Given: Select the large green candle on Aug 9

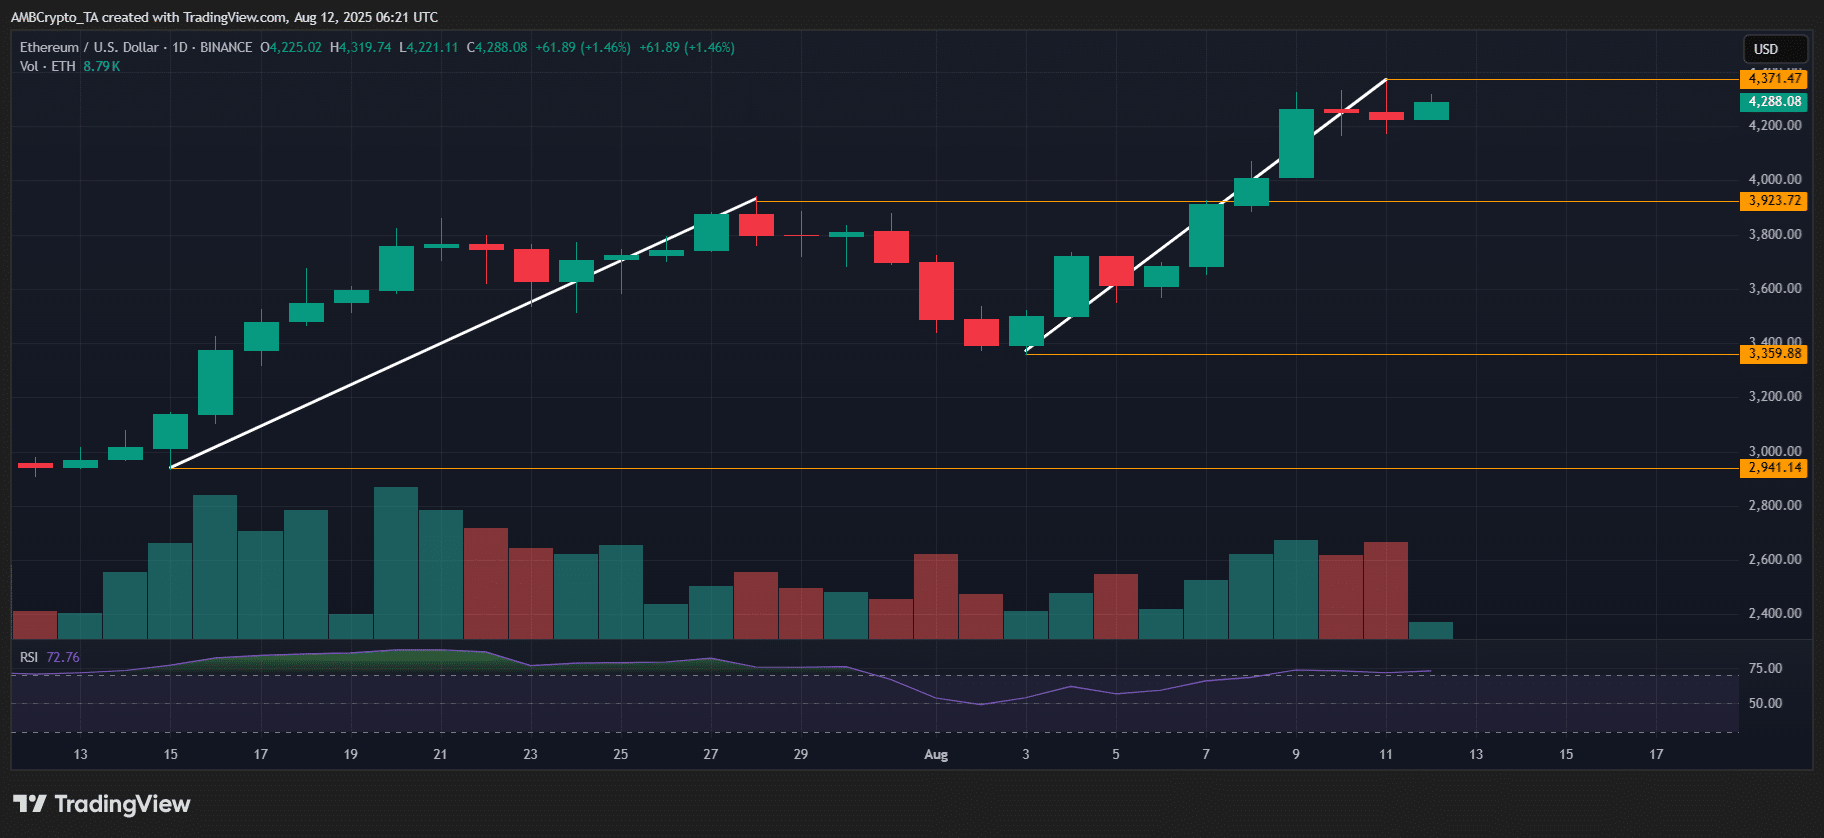Looking at the screenshot, I should (1296, 144).
